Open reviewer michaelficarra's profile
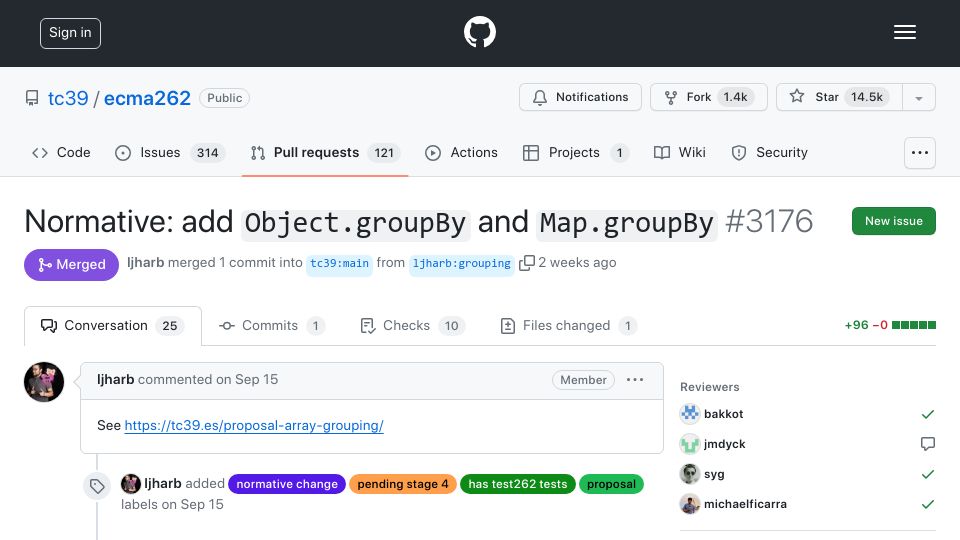The width and height of the screenshot is (960, 540). (x=745, y=504)
